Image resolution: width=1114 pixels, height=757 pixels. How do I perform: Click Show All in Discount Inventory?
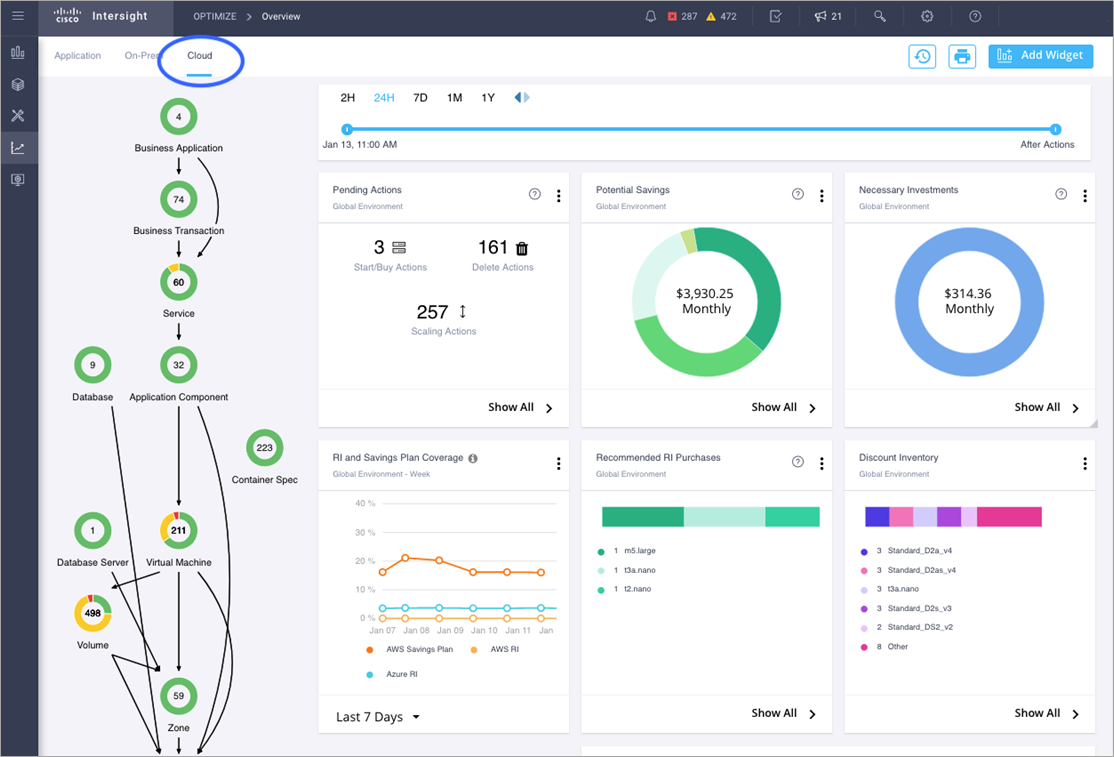(1047, 714)
